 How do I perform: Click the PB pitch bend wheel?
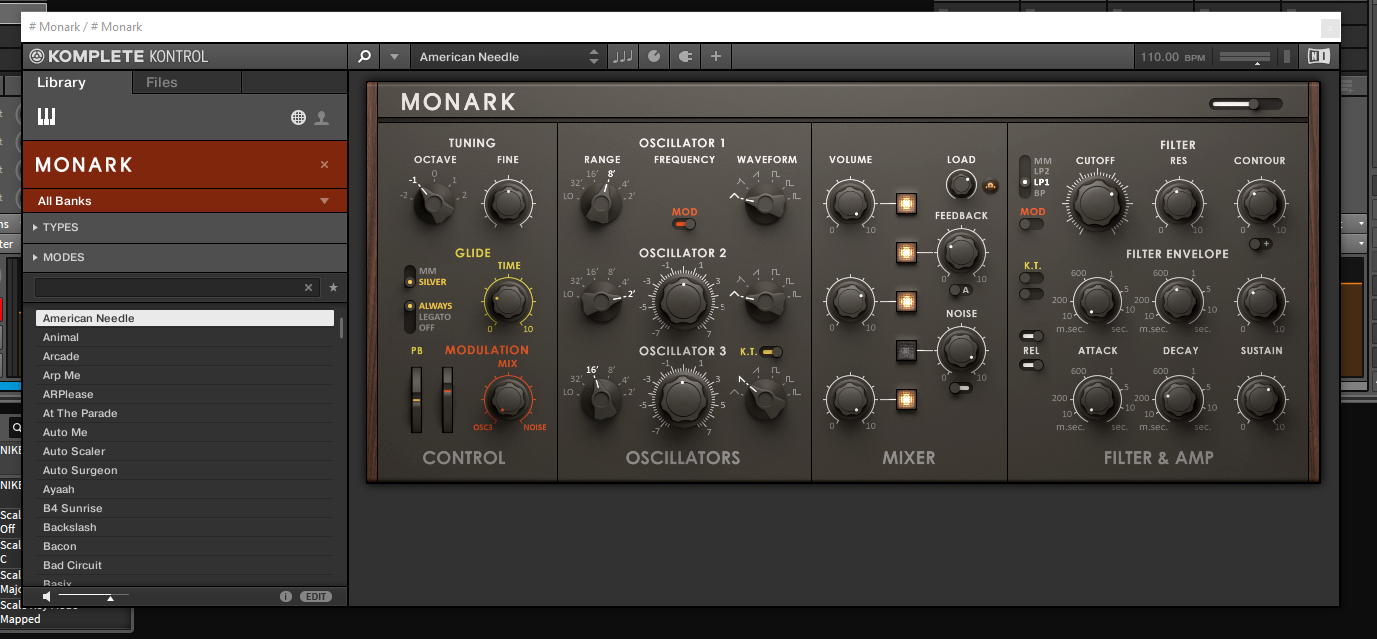click(418, 399)
